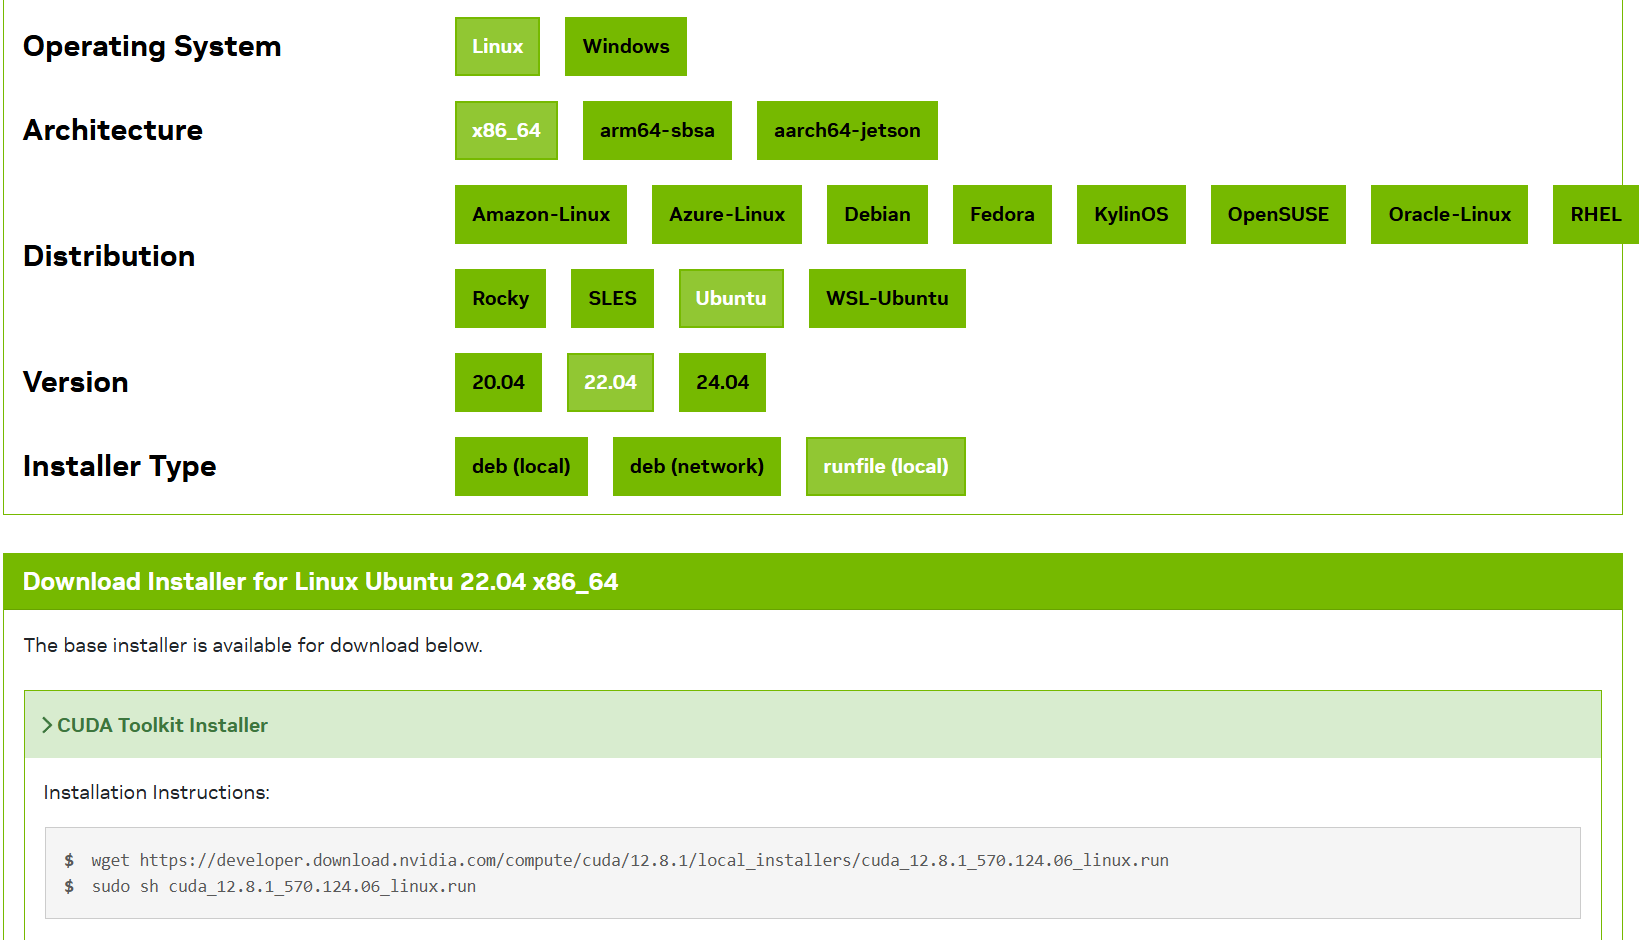
Task: Choose deb (local) installer type
Action: tap(521, 466)
